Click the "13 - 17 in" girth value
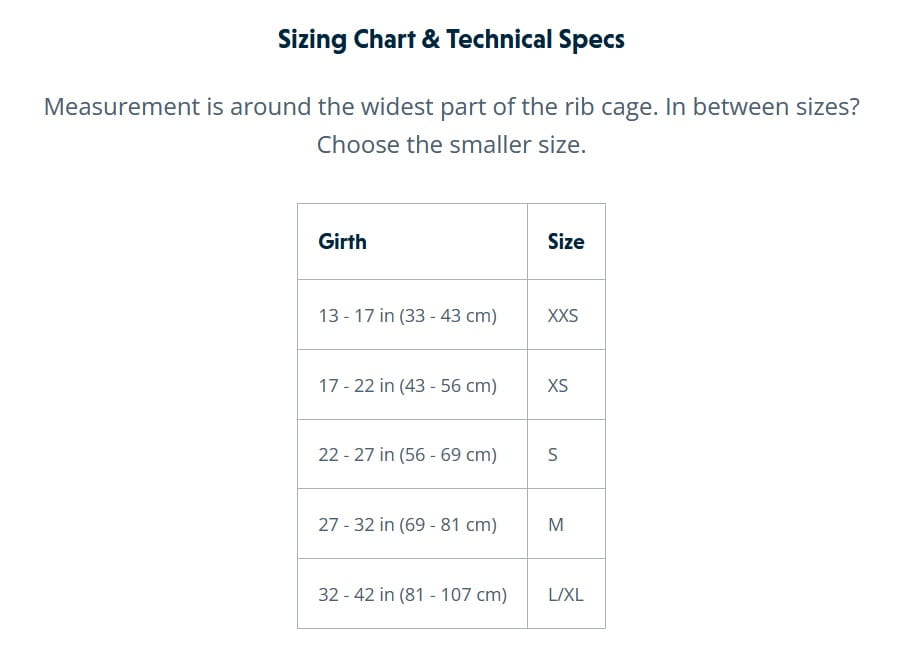917x658 pixels. point(356,316)
